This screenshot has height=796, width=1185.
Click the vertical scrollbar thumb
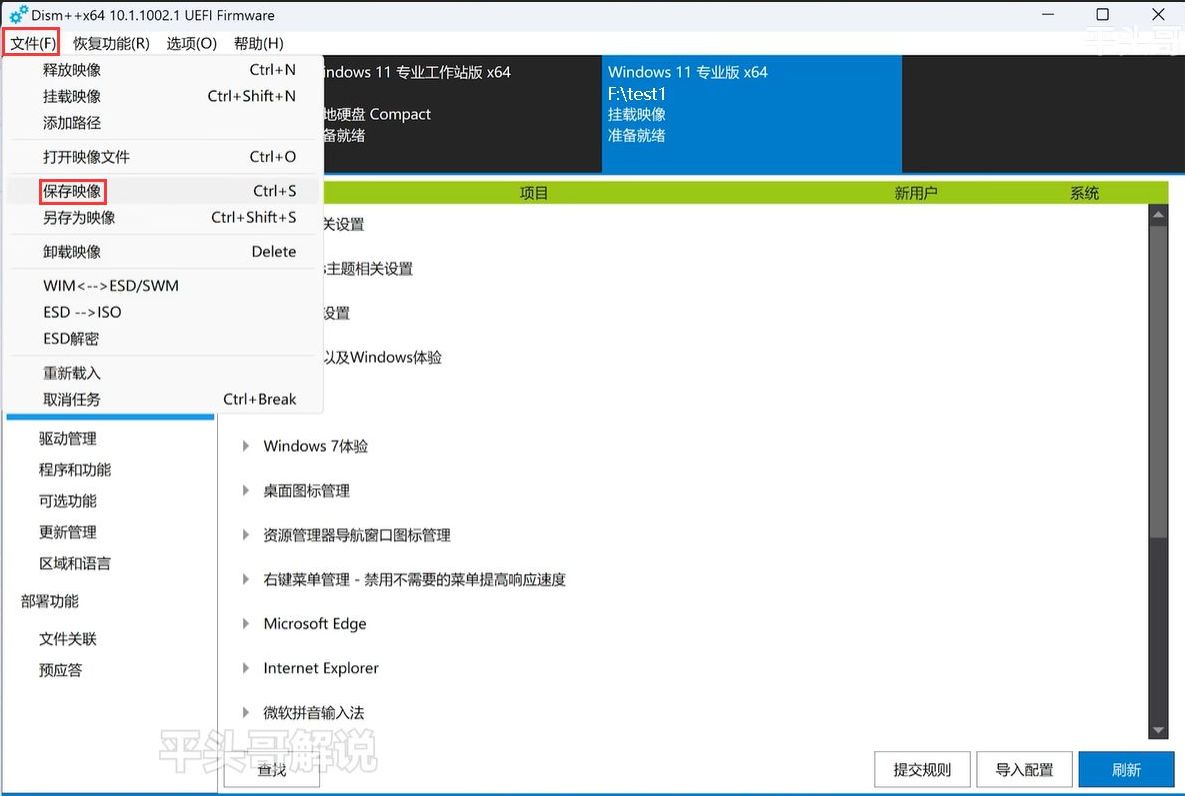point(1158,380)
